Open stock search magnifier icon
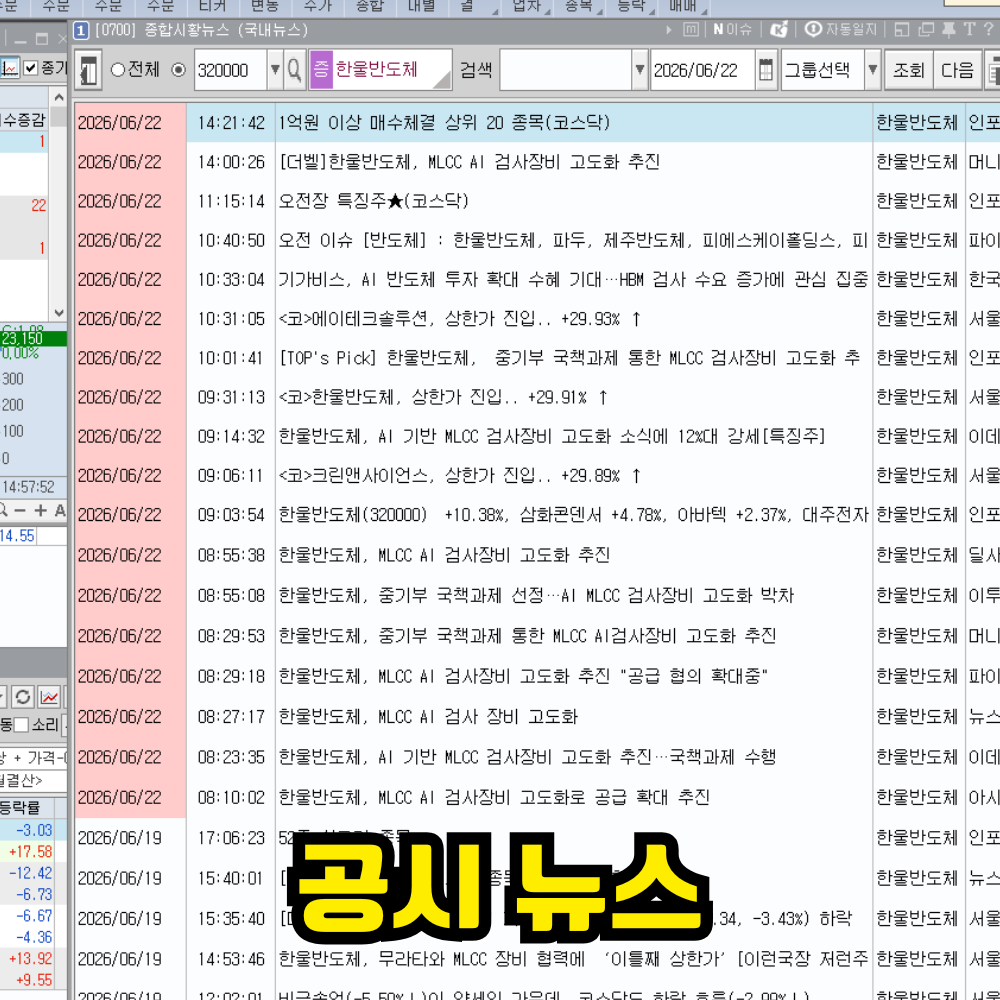Image resolution: width=1000 pixels, height=1000 pixels. click(294, 70)
